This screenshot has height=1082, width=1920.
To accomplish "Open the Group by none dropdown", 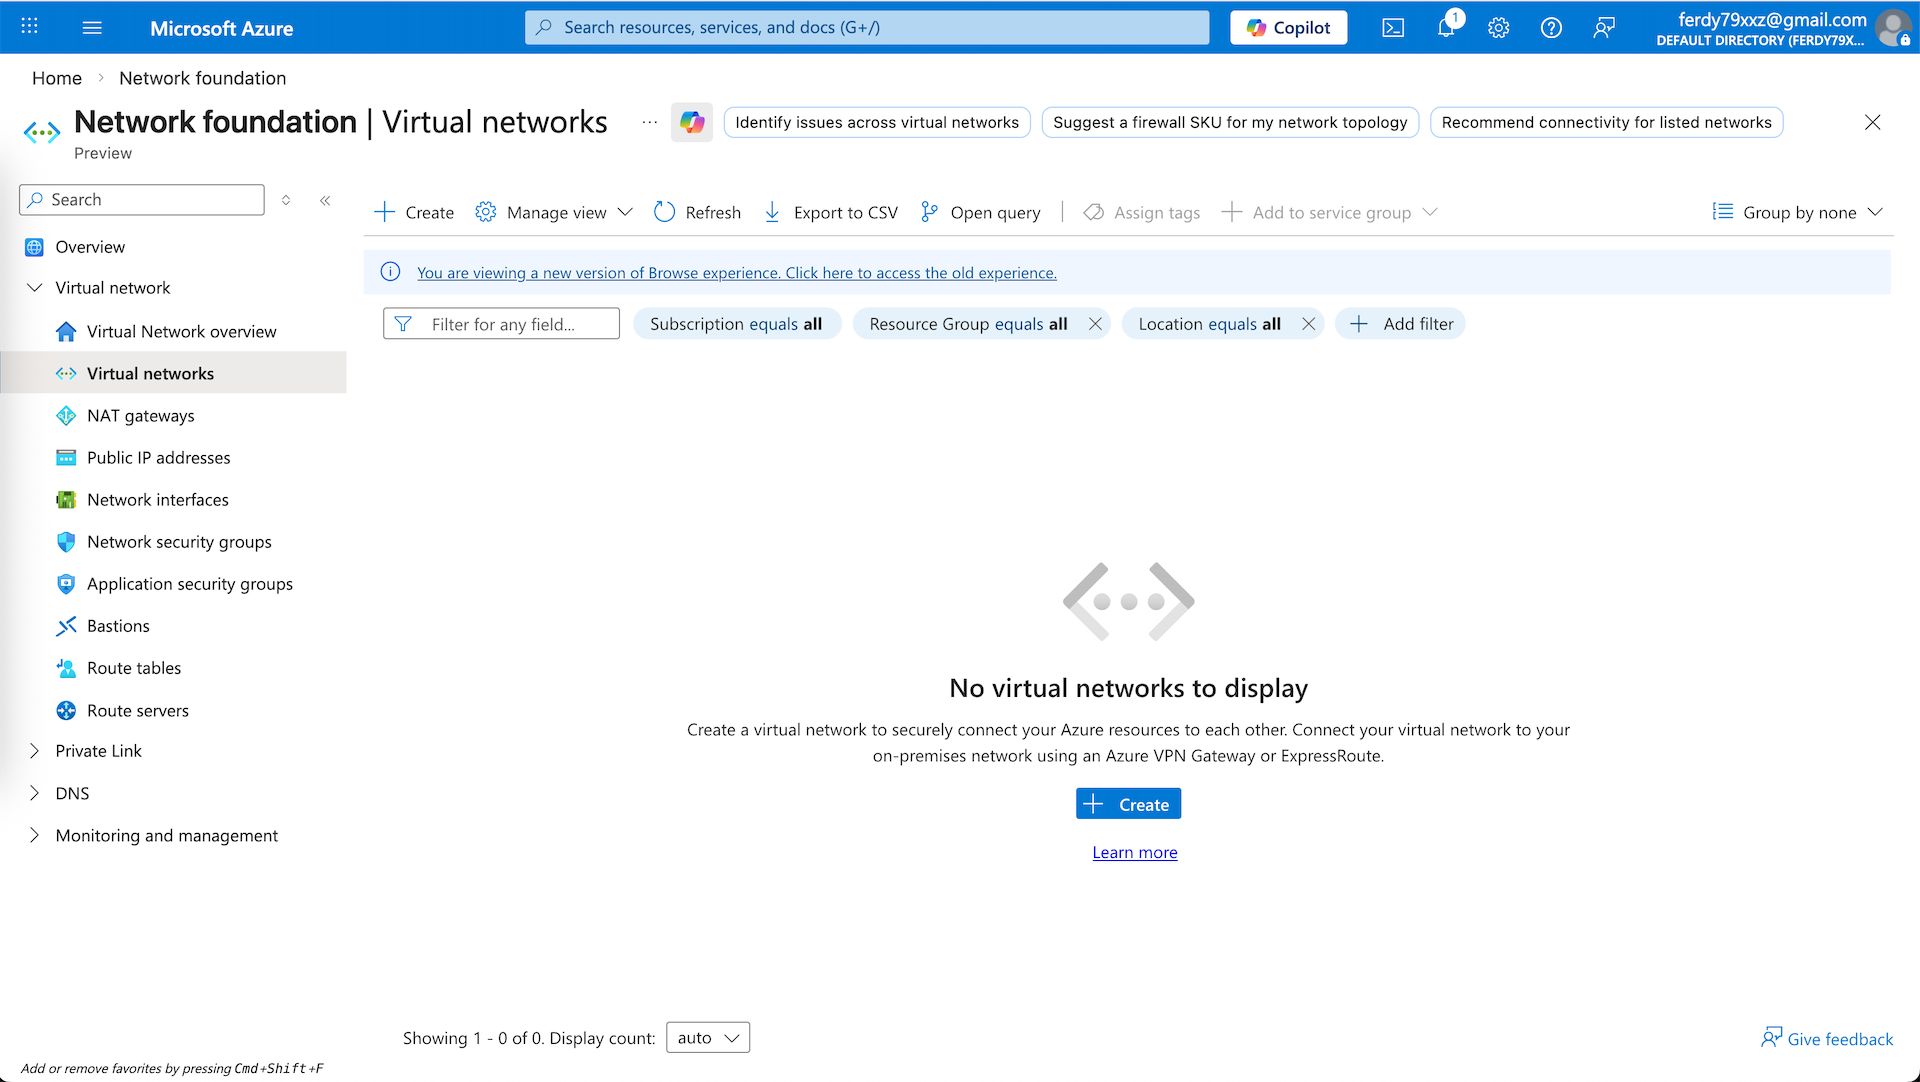I will pos(1798,212).
